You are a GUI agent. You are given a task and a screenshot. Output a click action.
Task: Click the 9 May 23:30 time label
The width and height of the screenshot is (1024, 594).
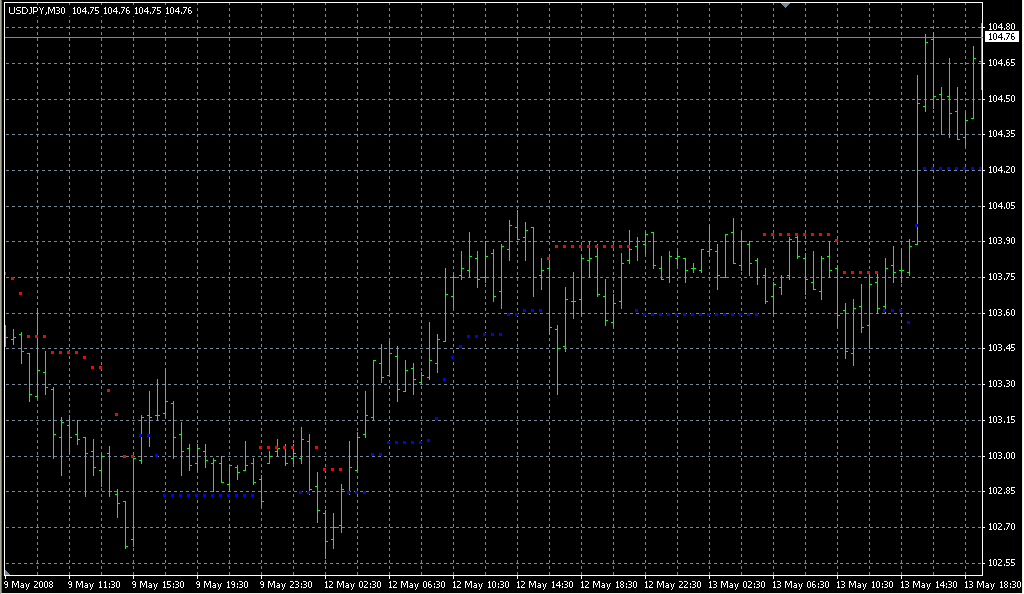click(x=288, y=584)
